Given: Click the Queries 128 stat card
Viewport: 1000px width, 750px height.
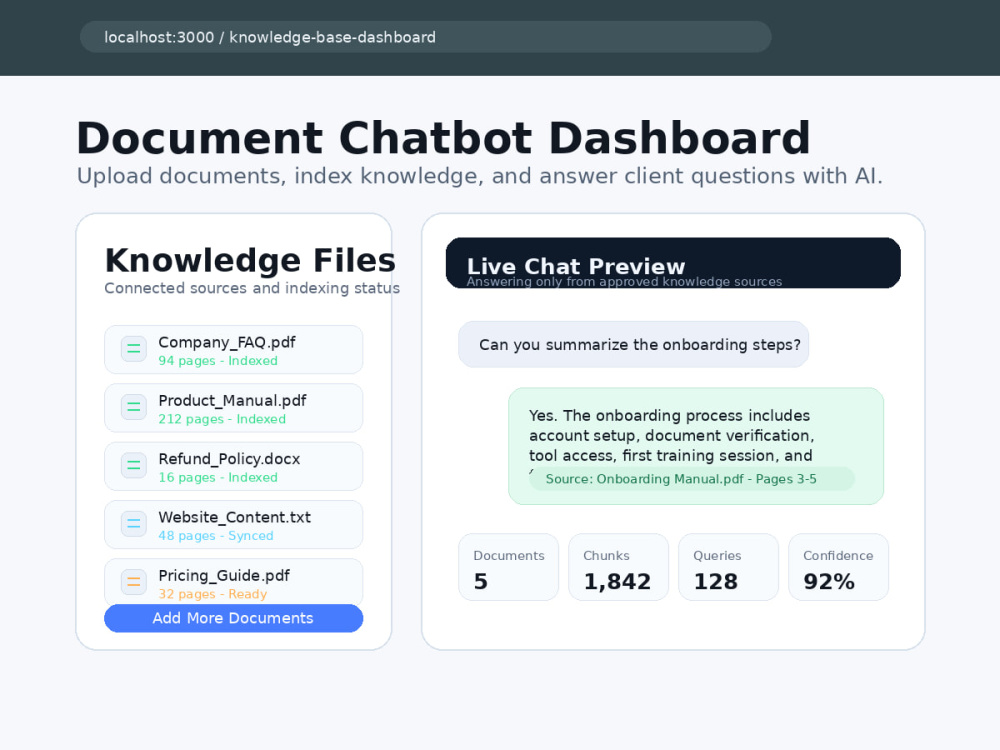Looking at the screenshot, I should [728, 567].
